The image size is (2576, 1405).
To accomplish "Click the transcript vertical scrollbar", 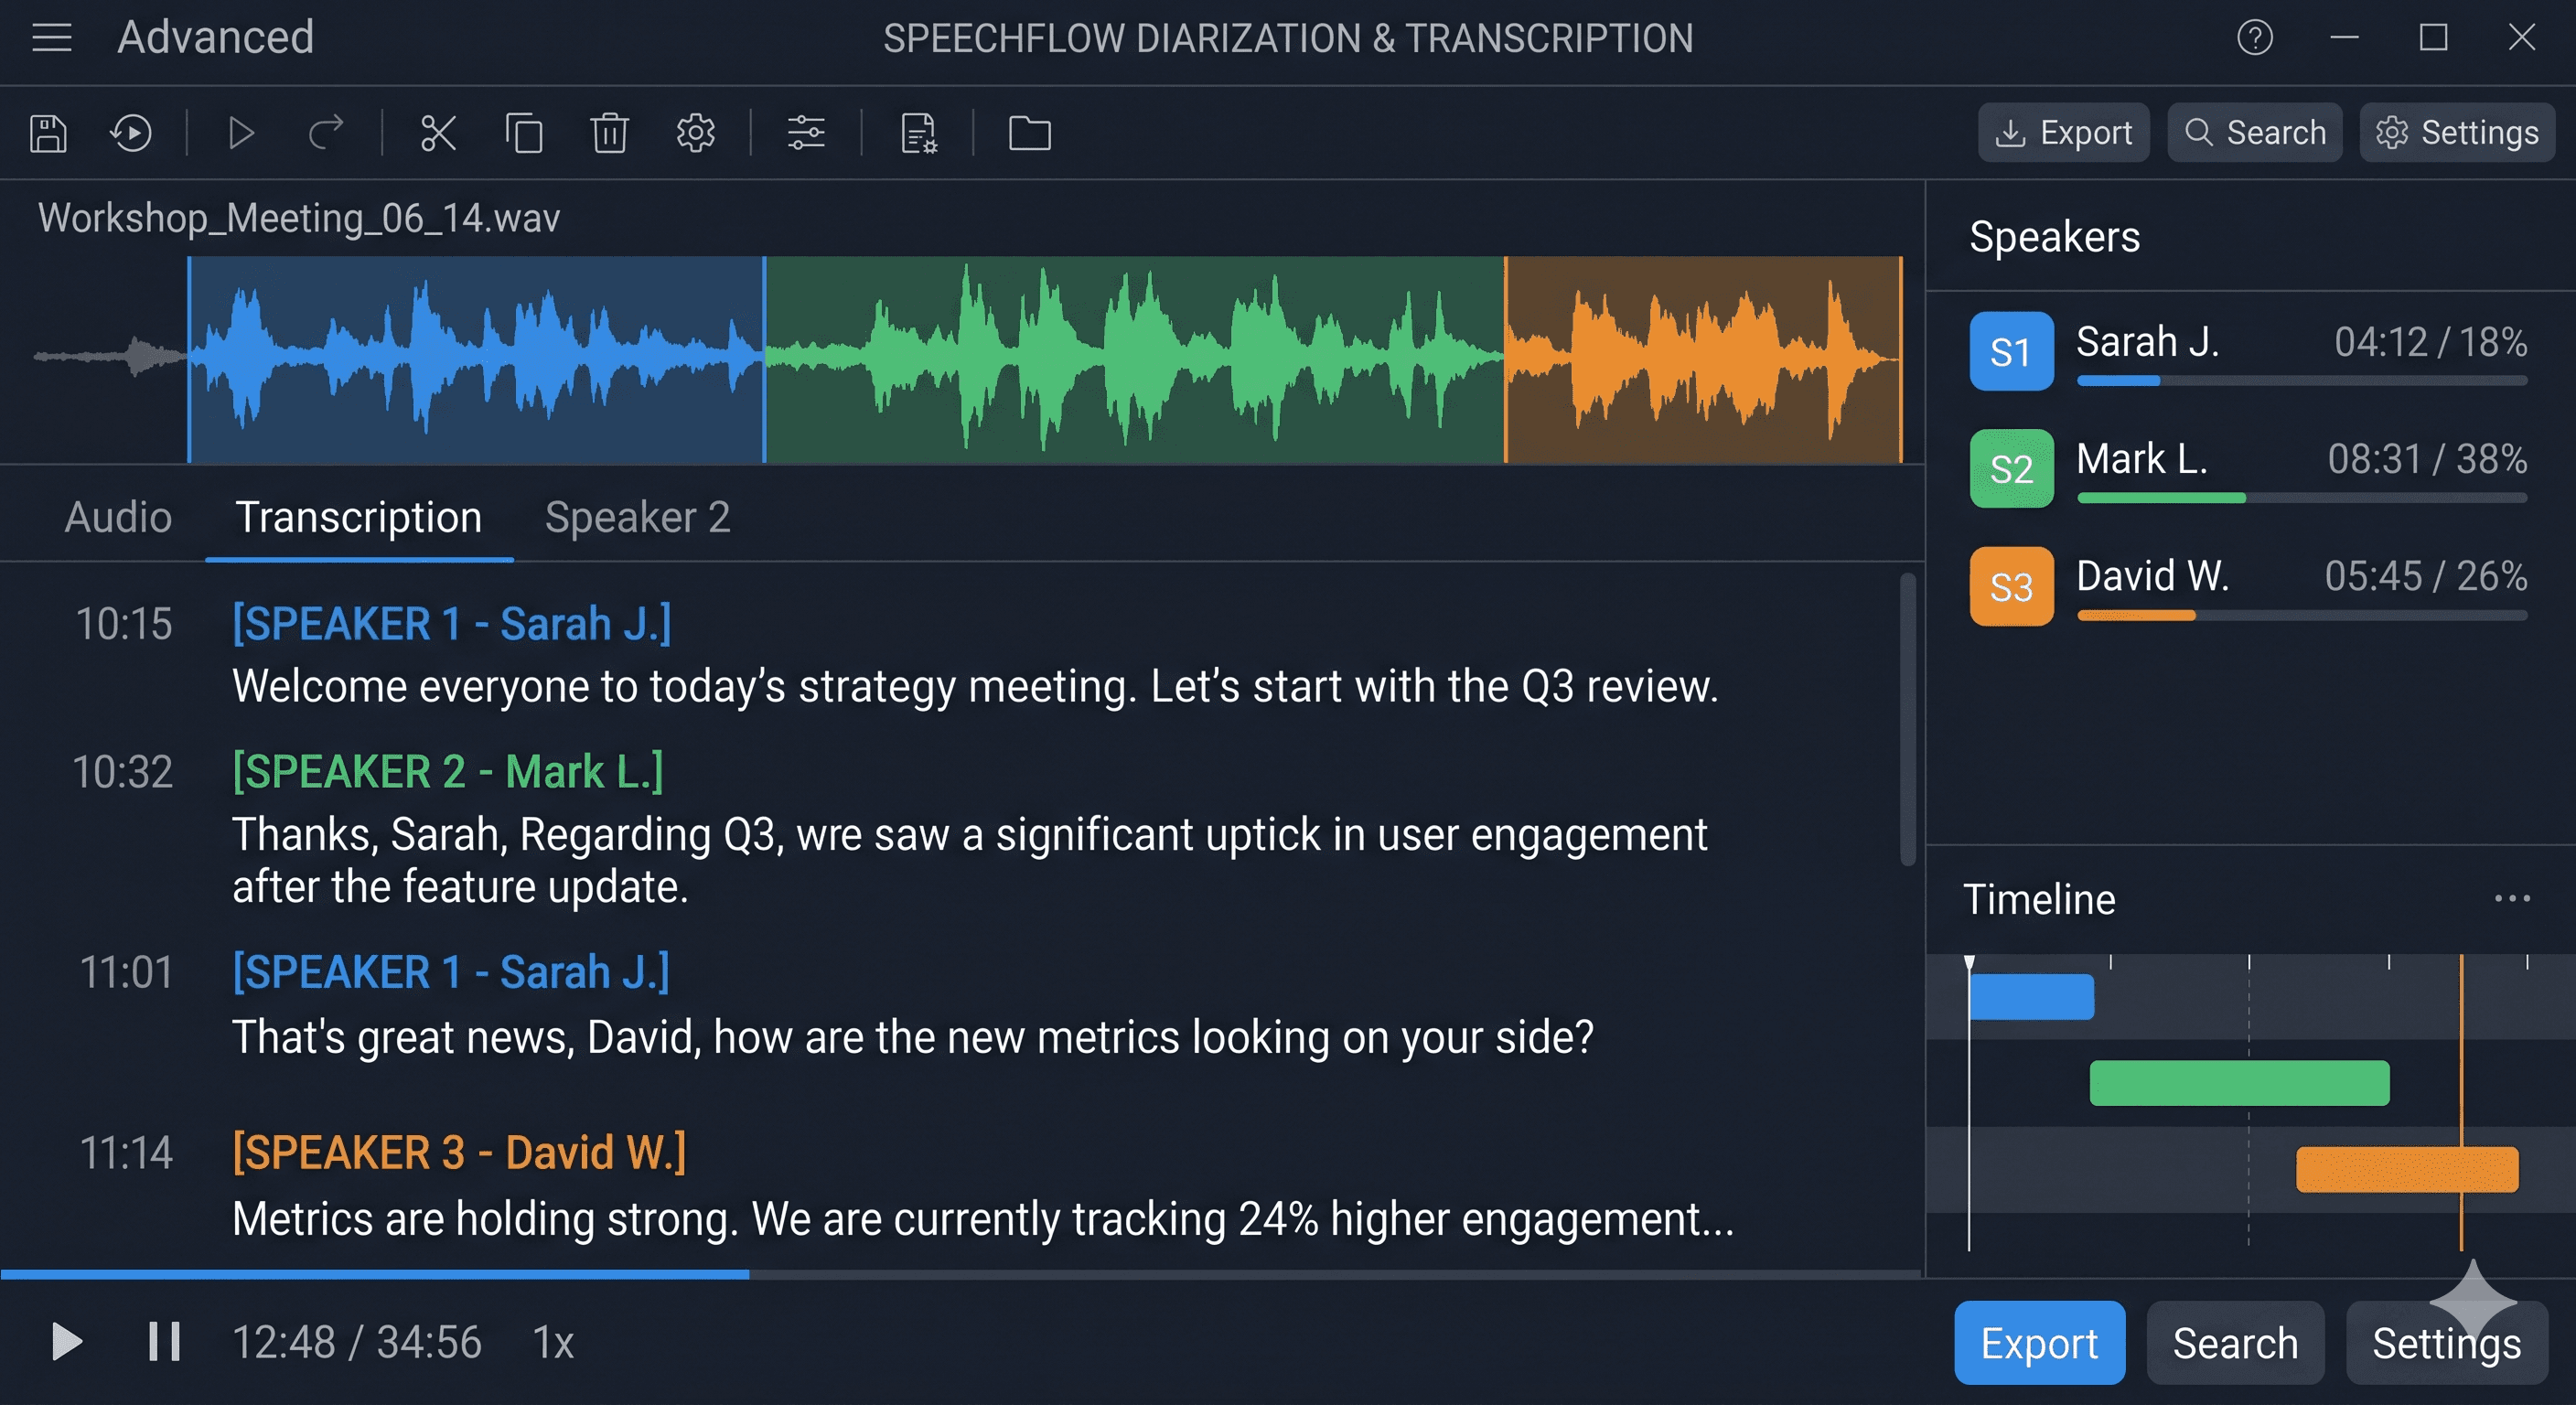I will coord(1907,718).
